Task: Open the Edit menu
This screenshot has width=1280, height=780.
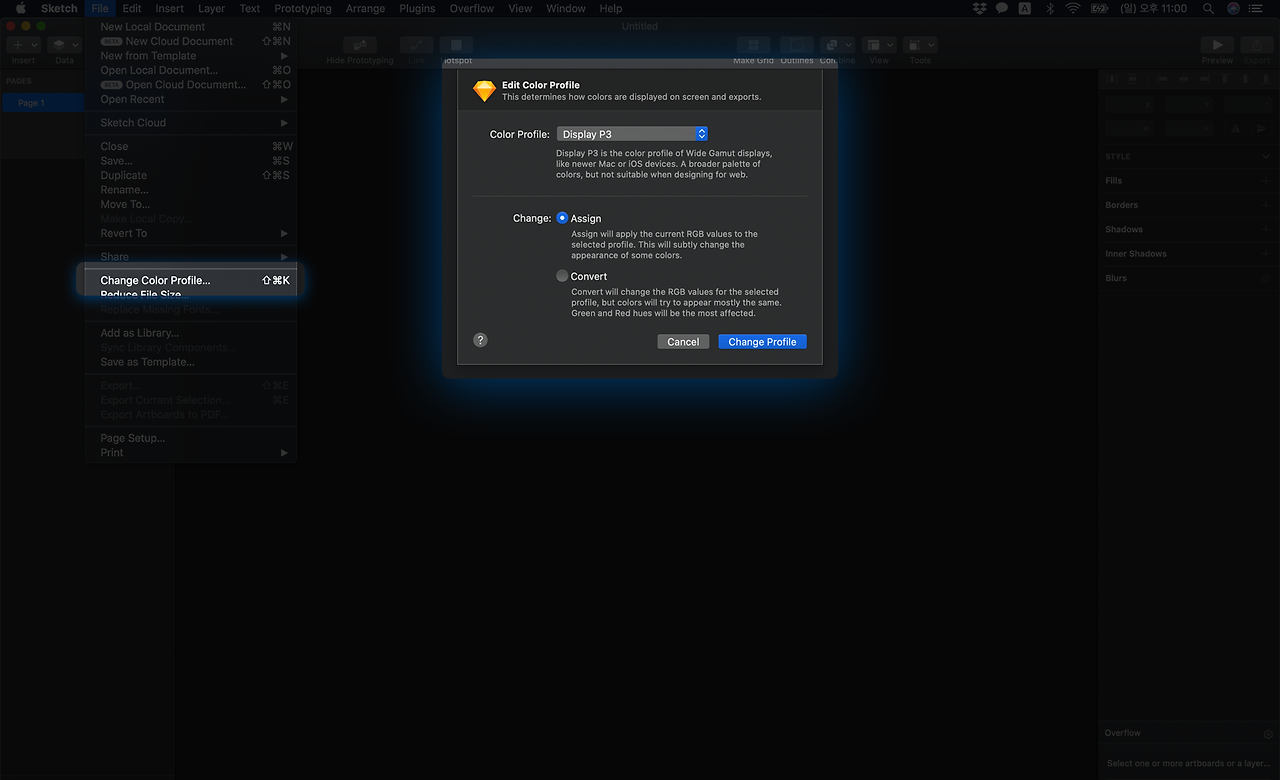Action: [132, 8]
